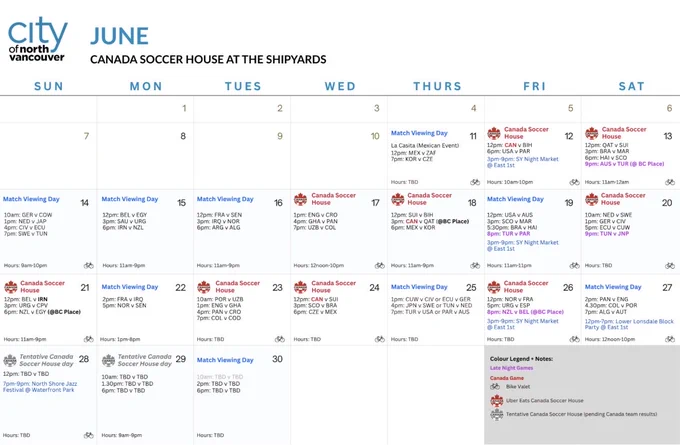Select the SUN column header
The image size is (680, 445).
click(x=49, y=86)
